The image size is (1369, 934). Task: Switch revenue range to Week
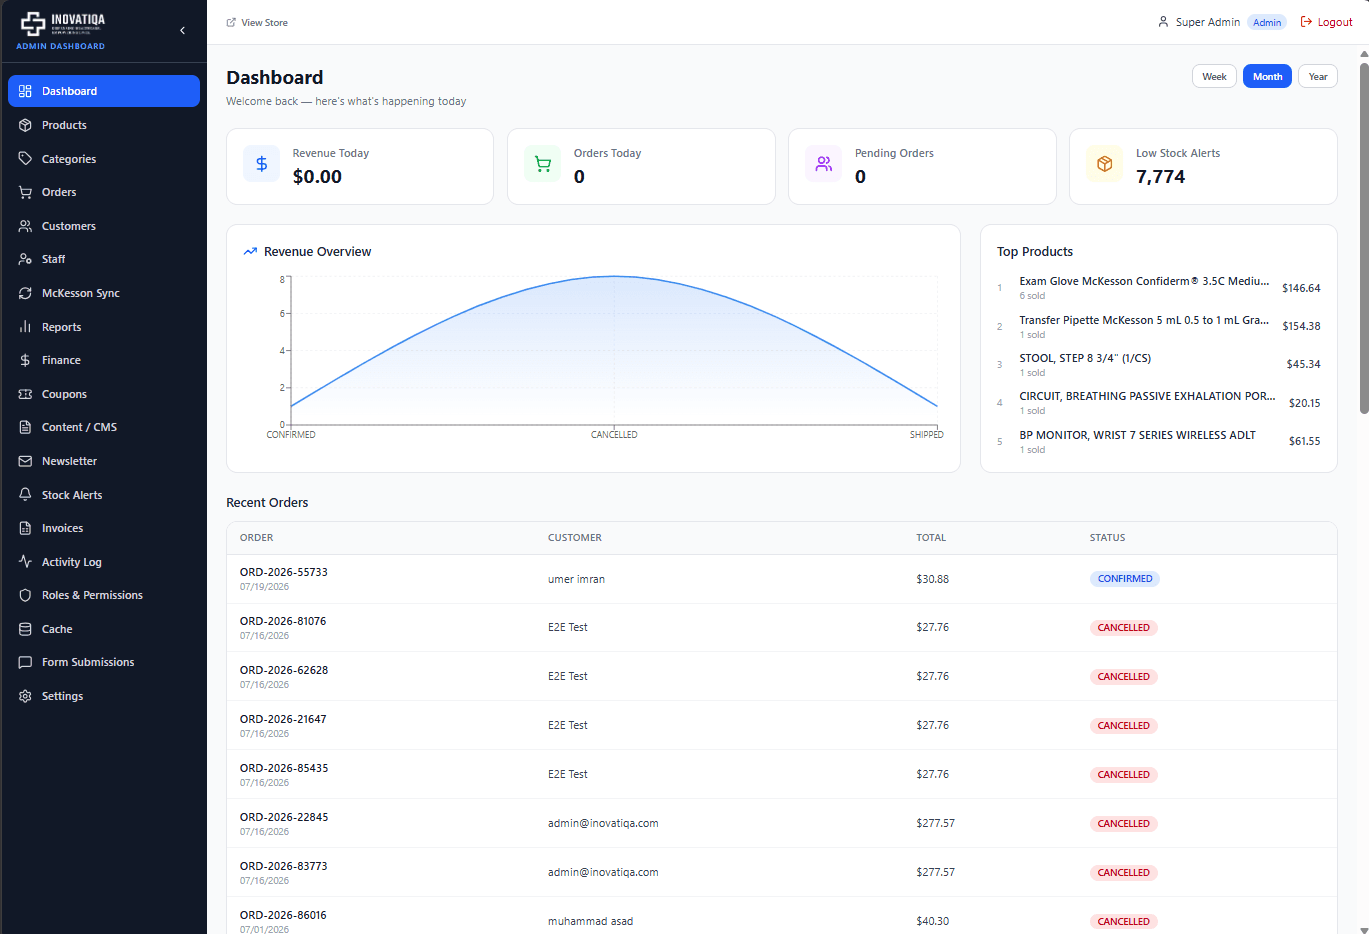coord(1214,77)
